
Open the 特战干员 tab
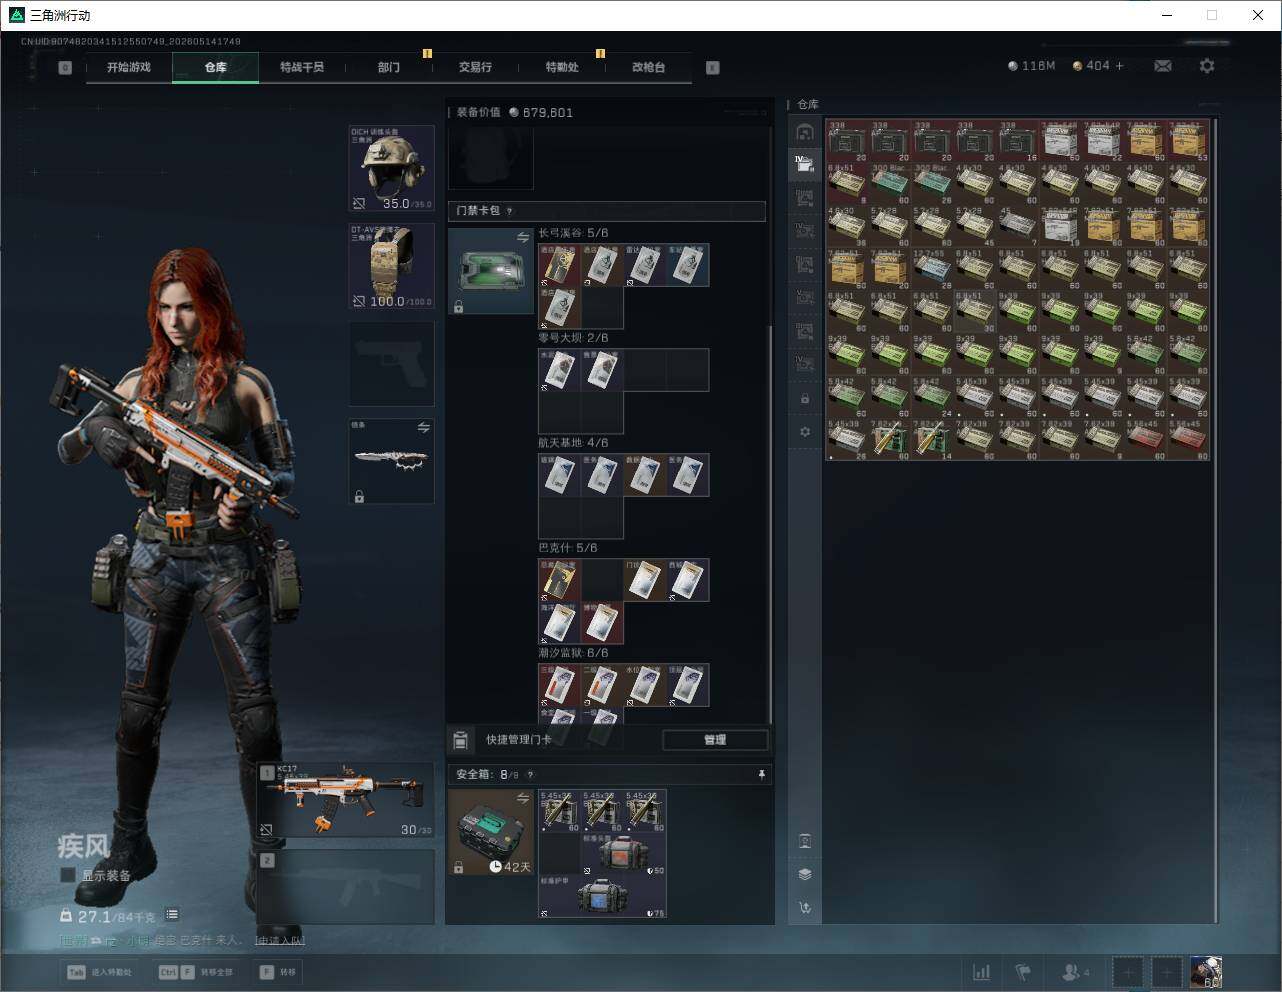302,67
